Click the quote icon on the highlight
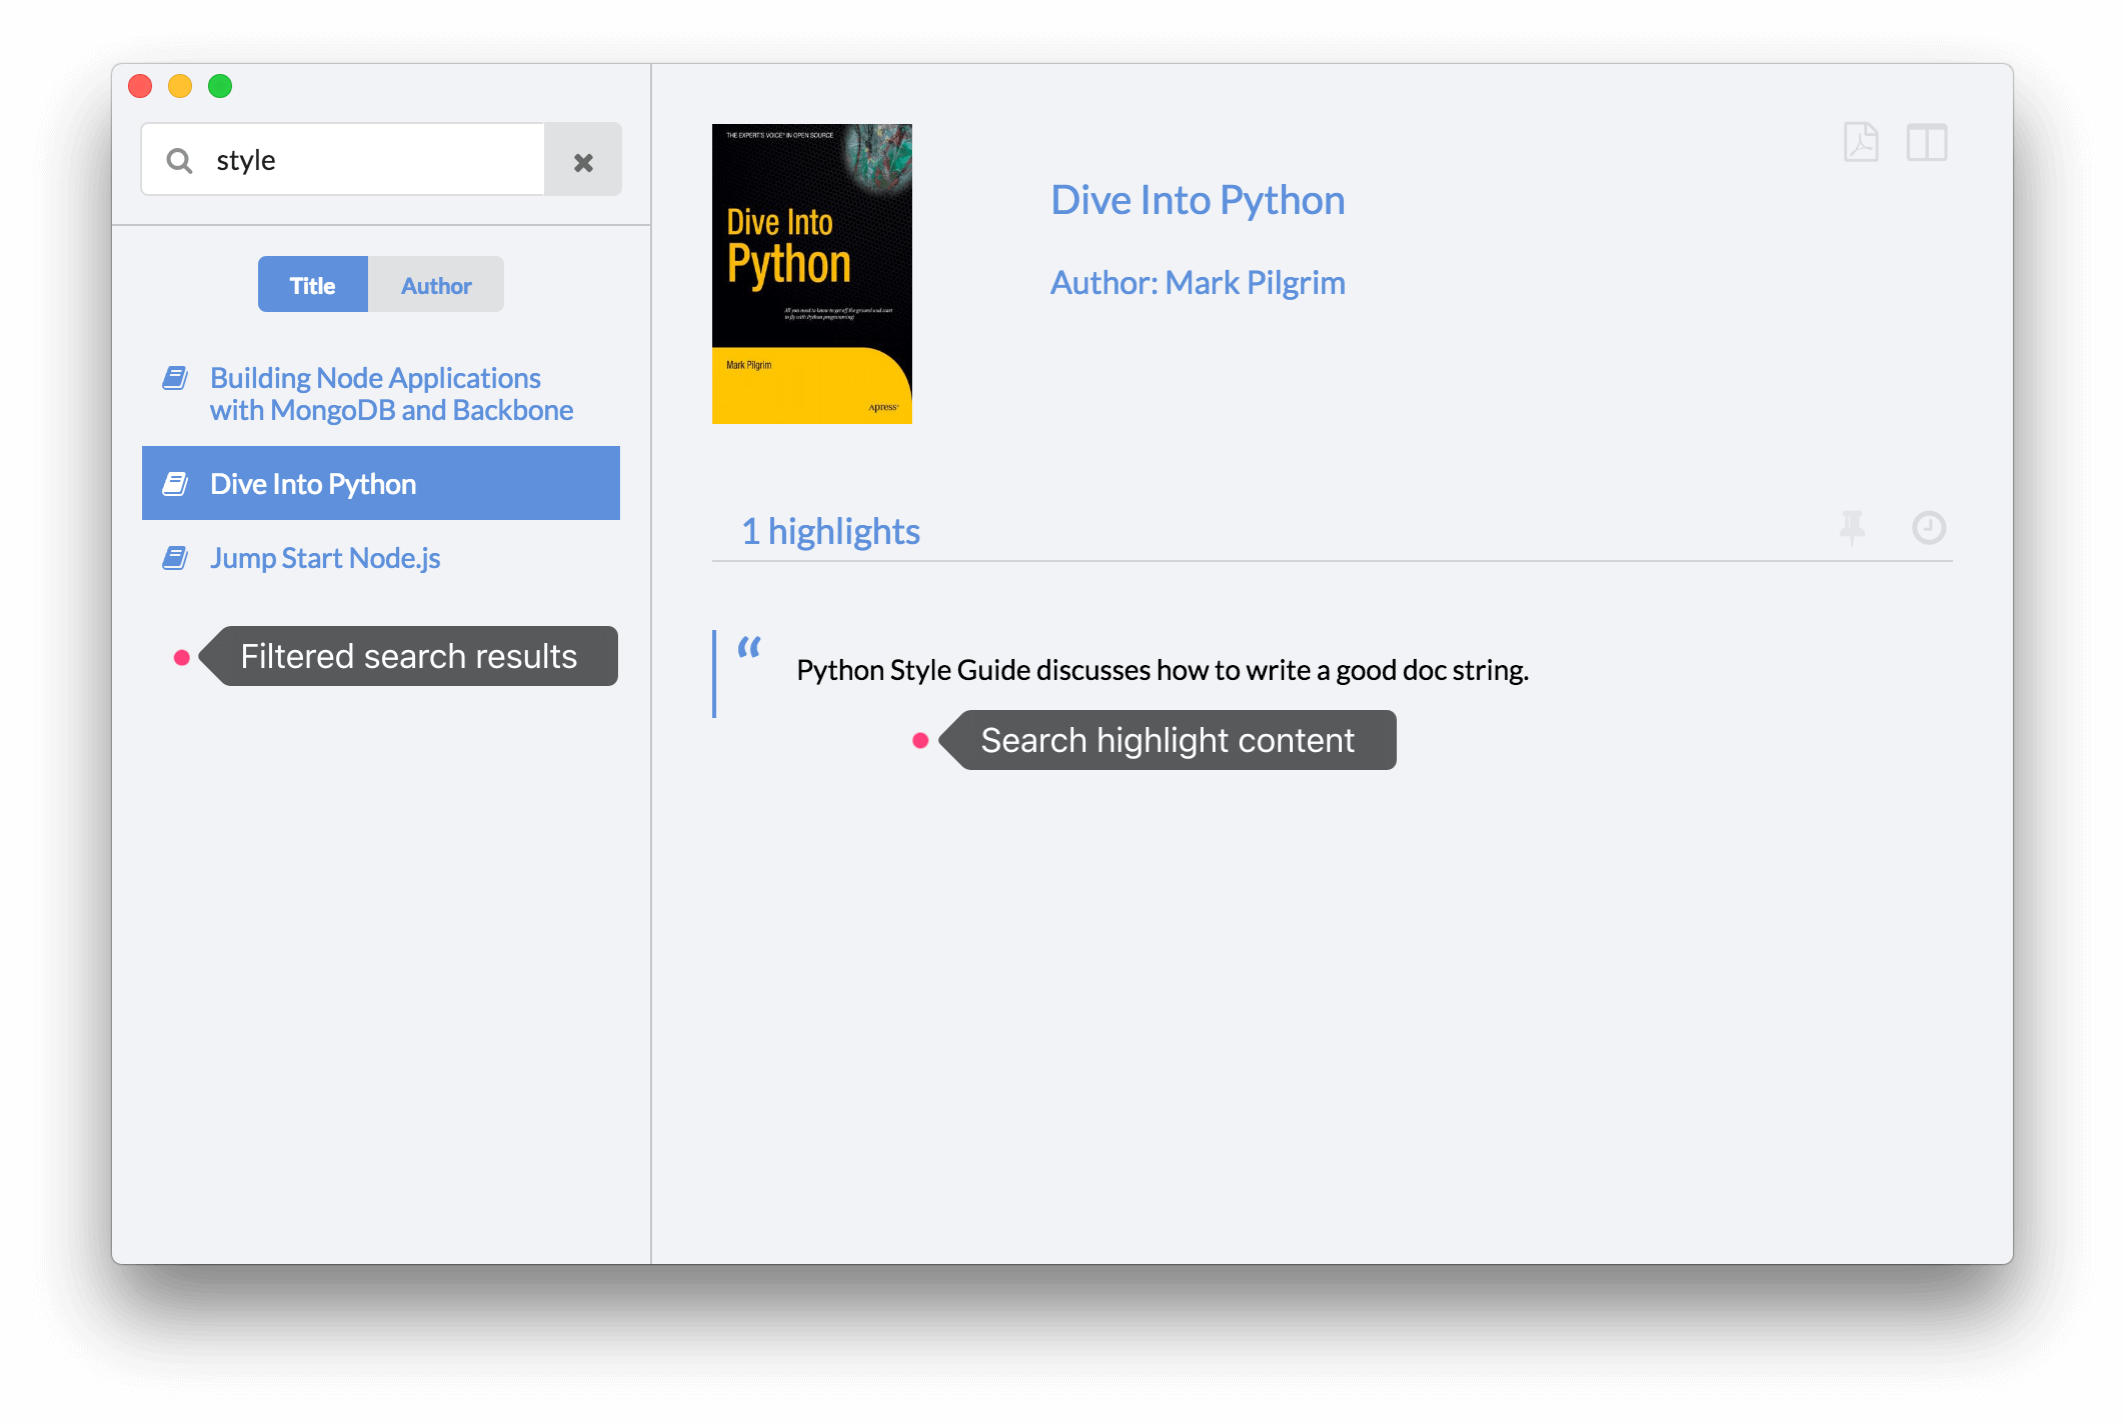Screen dimensions: 2124x1424 [748, 645]
